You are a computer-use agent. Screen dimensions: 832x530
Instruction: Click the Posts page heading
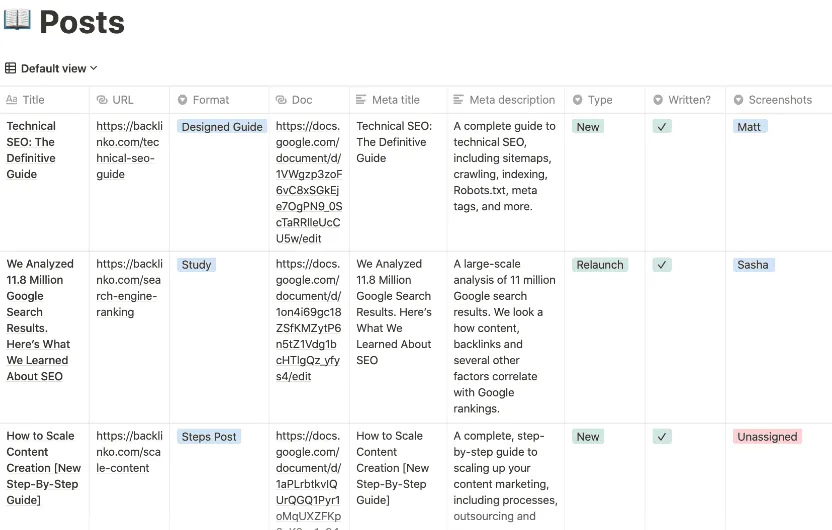[82, 22]
